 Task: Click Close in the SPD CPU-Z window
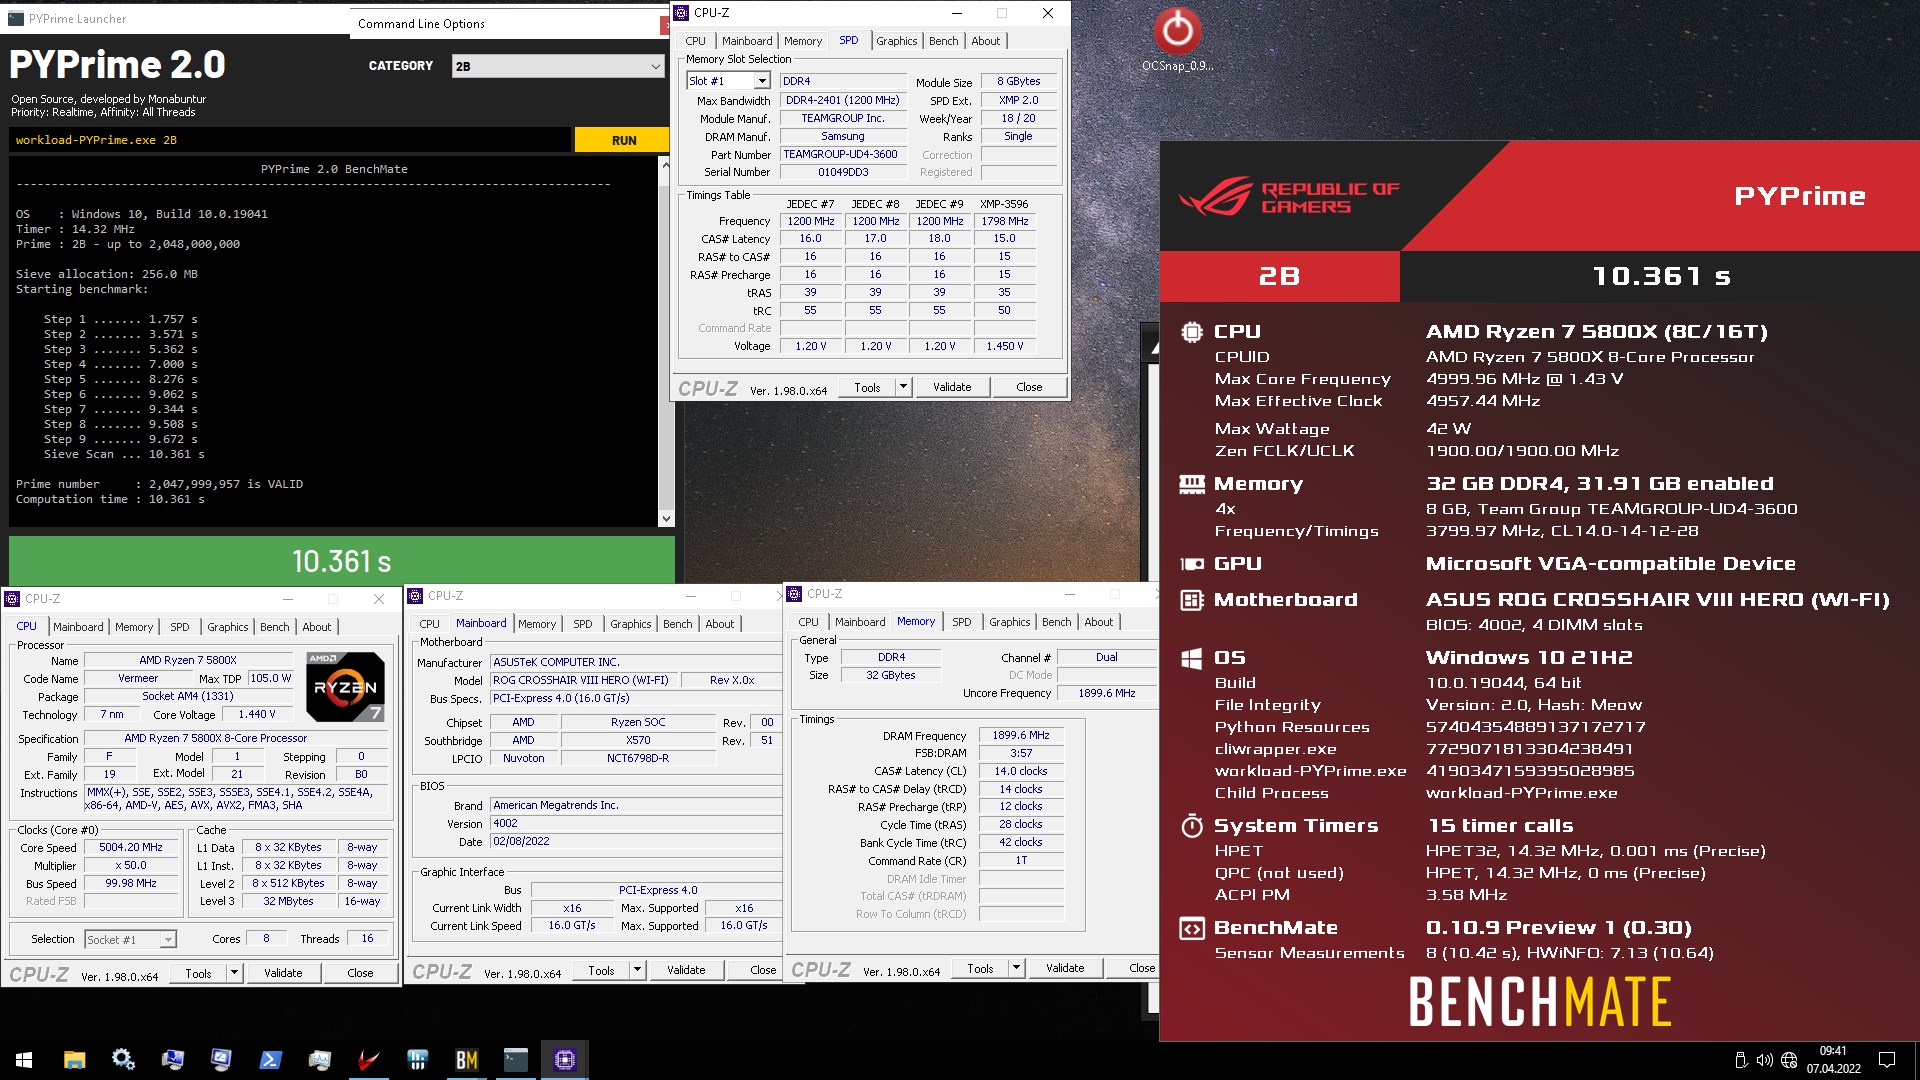[1029, 387]
